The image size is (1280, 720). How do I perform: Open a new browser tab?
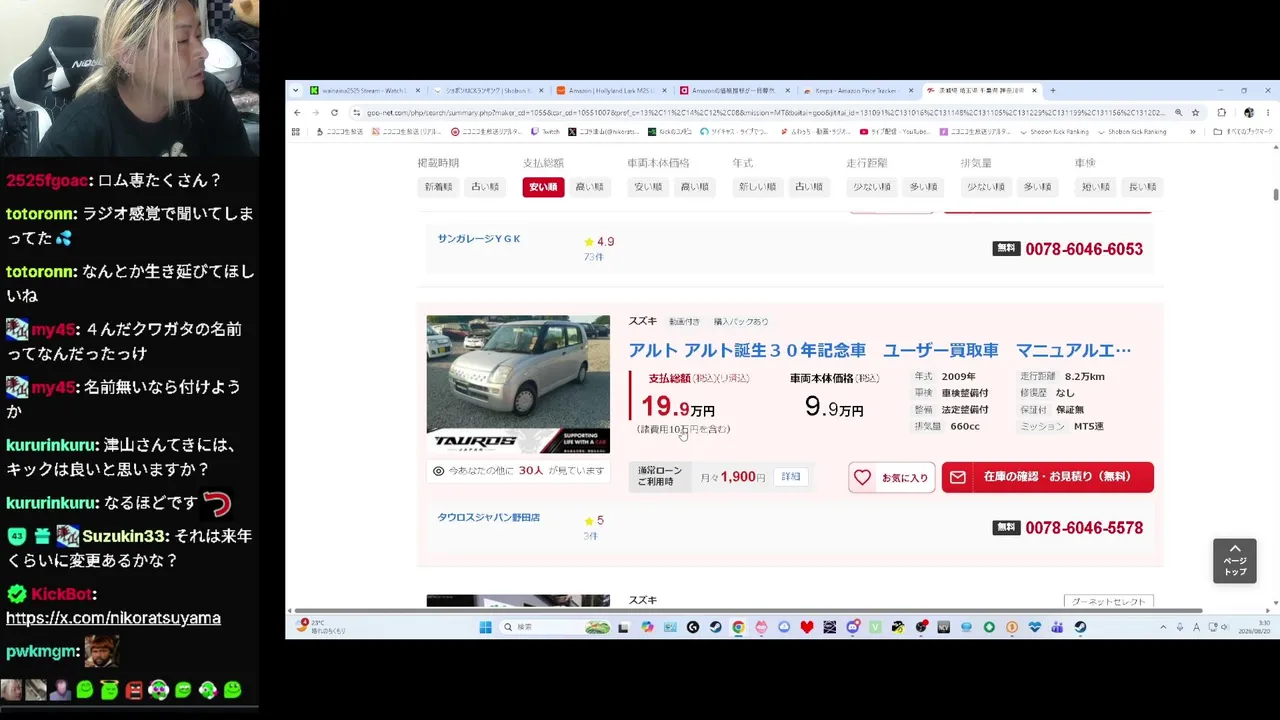[1052, 91]
